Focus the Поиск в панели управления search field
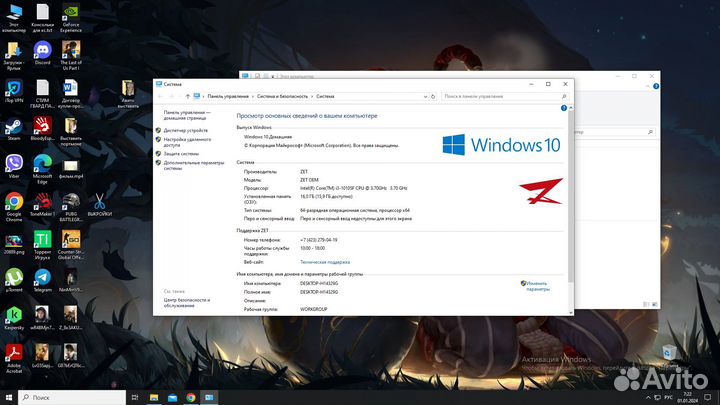This screenshot has width=720, height=405. pos(505,96)
